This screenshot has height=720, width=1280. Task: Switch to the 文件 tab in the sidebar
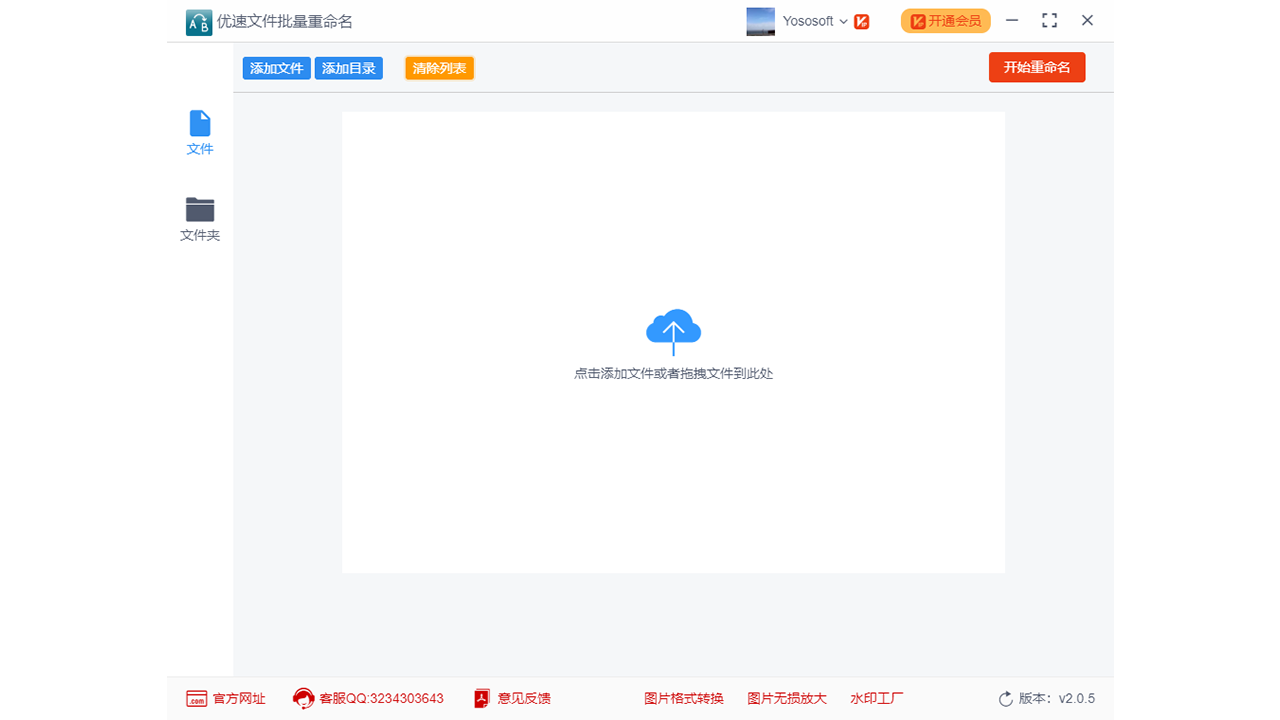click(x=199, y=133)
